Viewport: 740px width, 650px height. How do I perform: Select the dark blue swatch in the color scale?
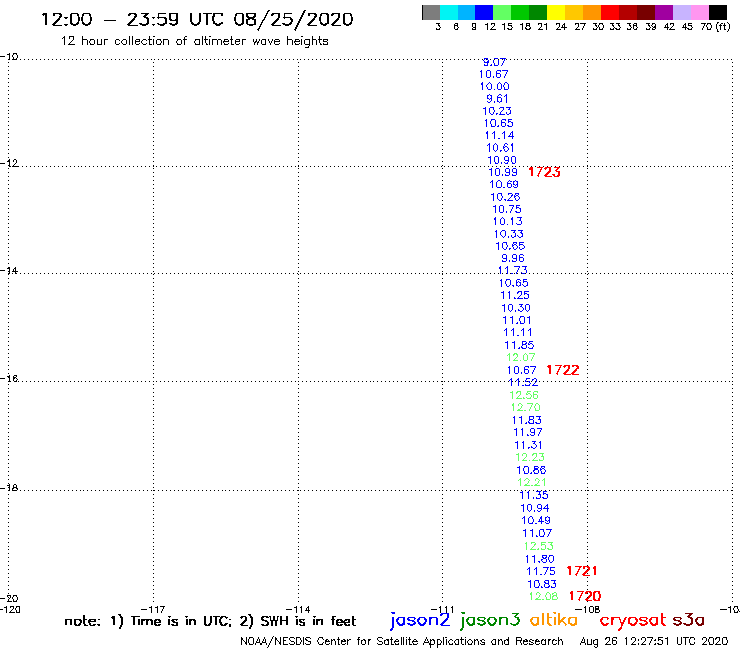point(484,13)
